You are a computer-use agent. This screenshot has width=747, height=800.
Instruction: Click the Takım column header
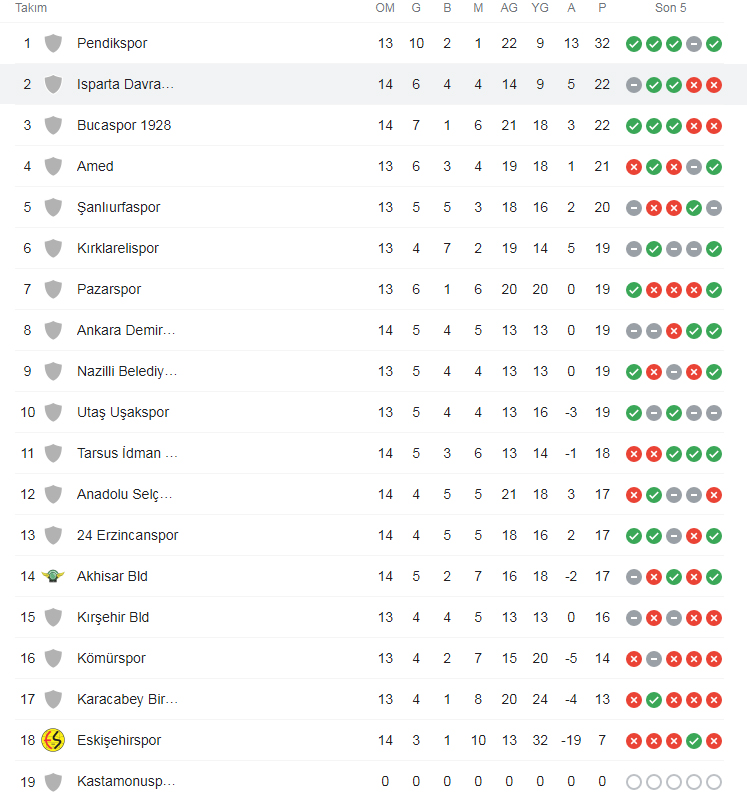pos(31,8)
